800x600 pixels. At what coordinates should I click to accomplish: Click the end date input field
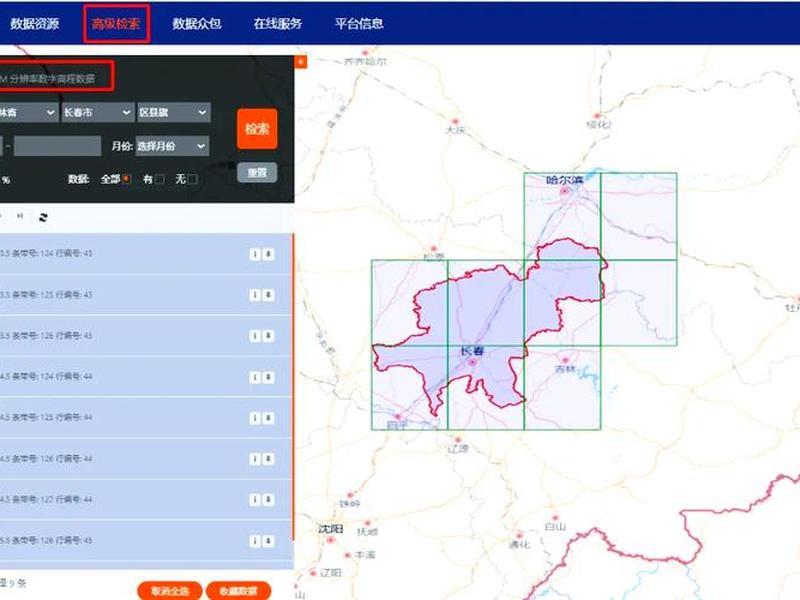click(x=57, y=146)
